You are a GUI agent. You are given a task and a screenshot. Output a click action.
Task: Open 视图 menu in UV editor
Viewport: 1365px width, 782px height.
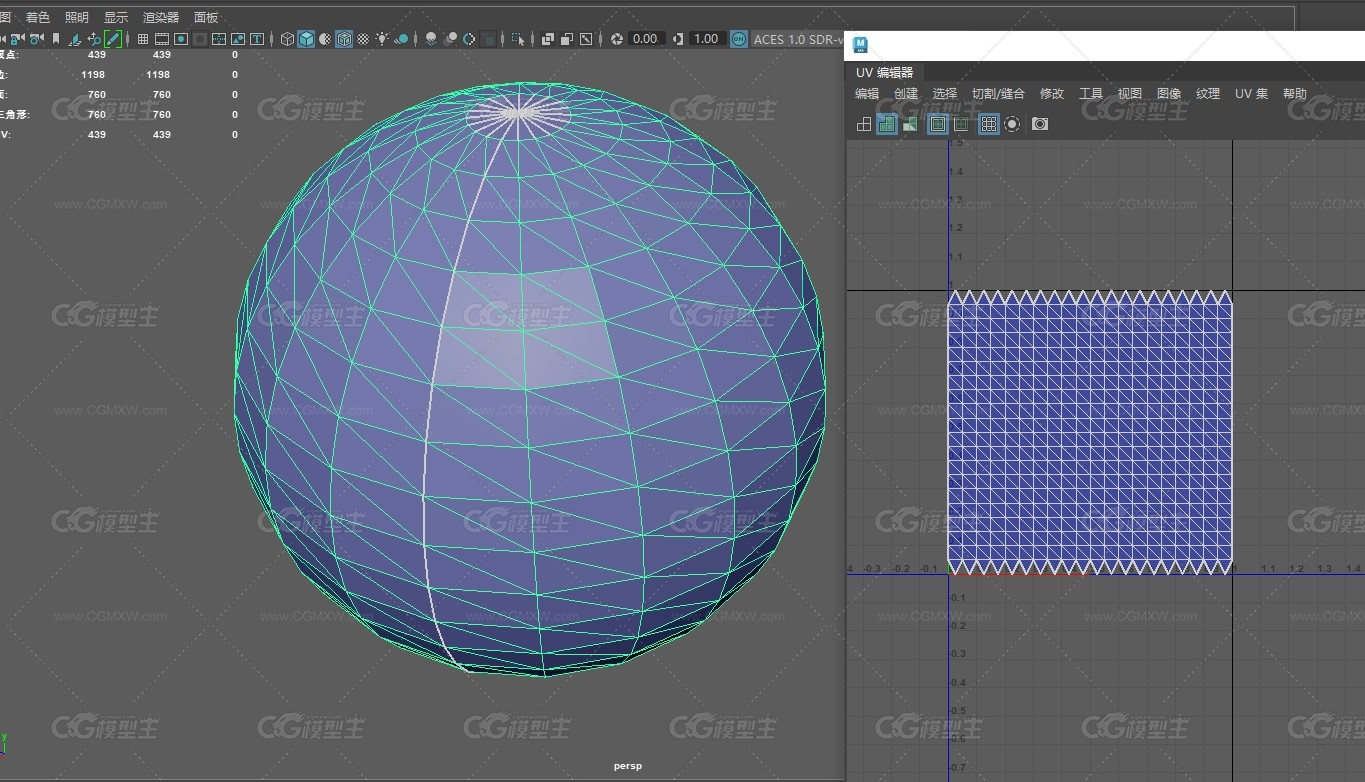point(1130,93)
